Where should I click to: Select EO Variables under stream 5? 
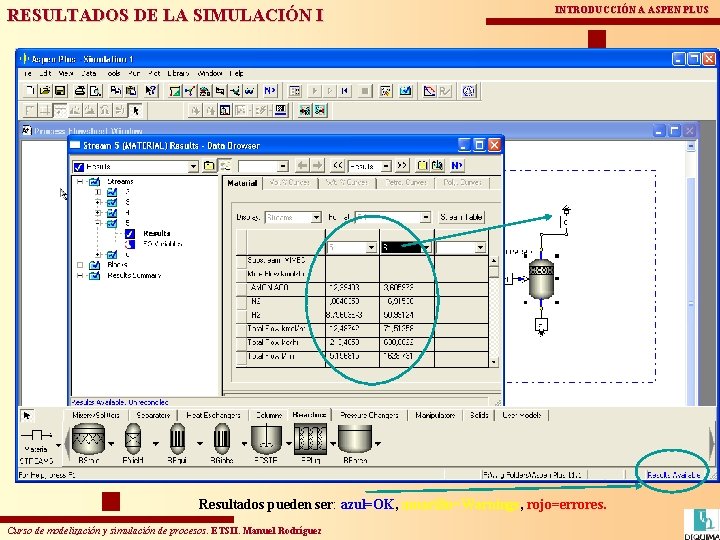tap(163, 243)
